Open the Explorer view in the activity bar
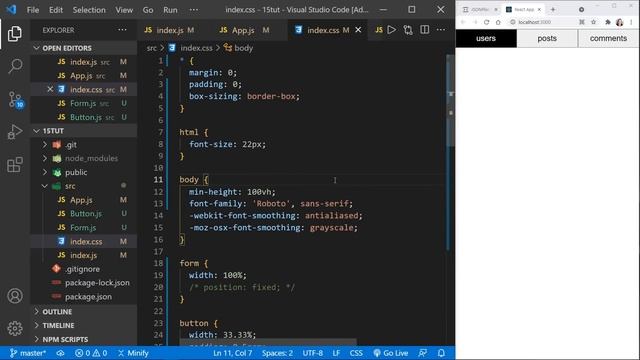The width and height of the screenshot is (640, 360). [15, 33]
